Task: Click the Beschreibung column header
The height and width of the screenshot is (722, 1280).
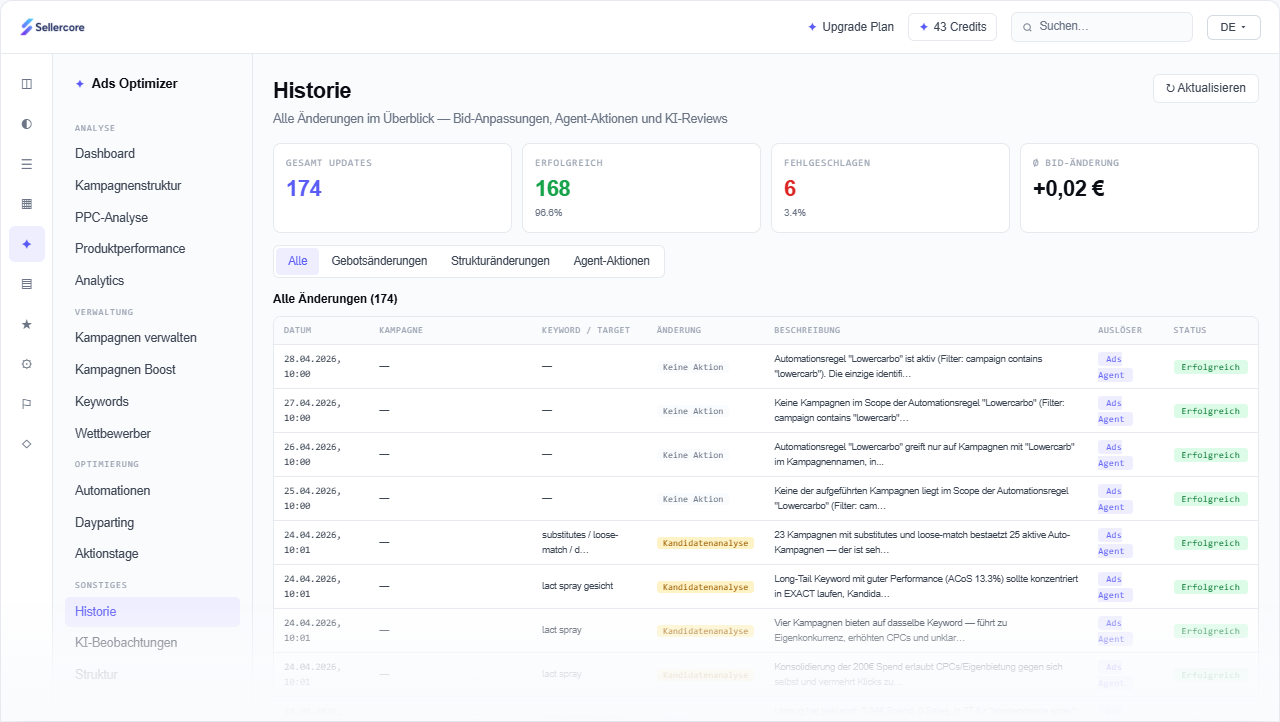Action: [807, 330]
